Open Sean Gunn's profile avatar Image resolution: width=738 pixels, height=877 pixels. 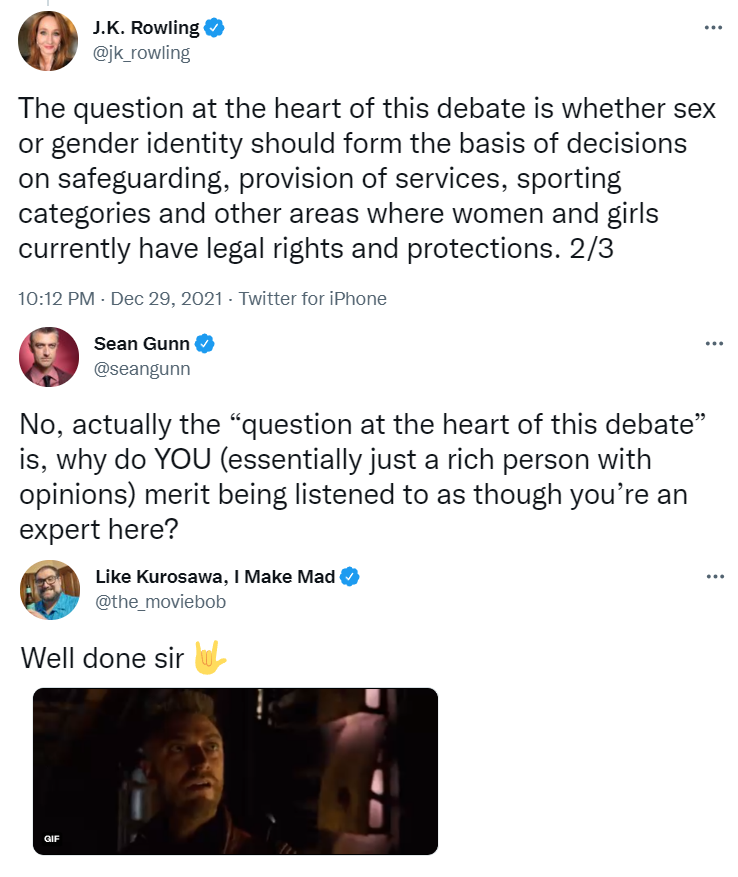click(x=49, y=357)
